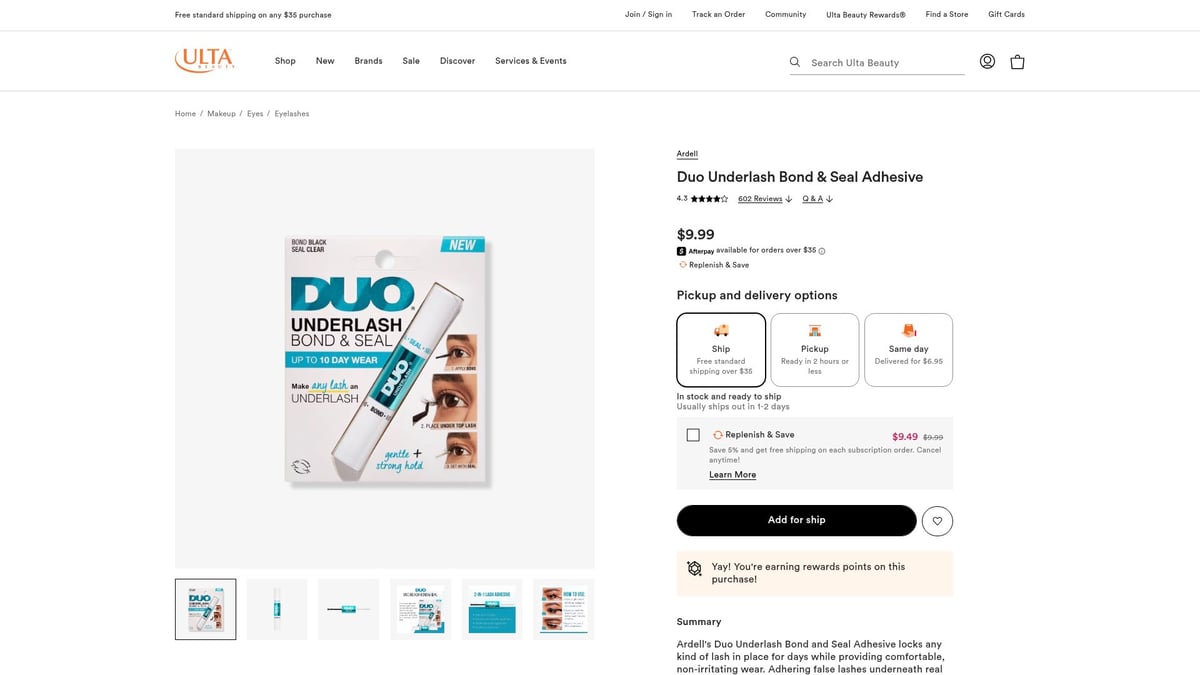This screenshot has width=1200, height=675.
Task: Click the search magnifier icon
Action: point(795,62)
